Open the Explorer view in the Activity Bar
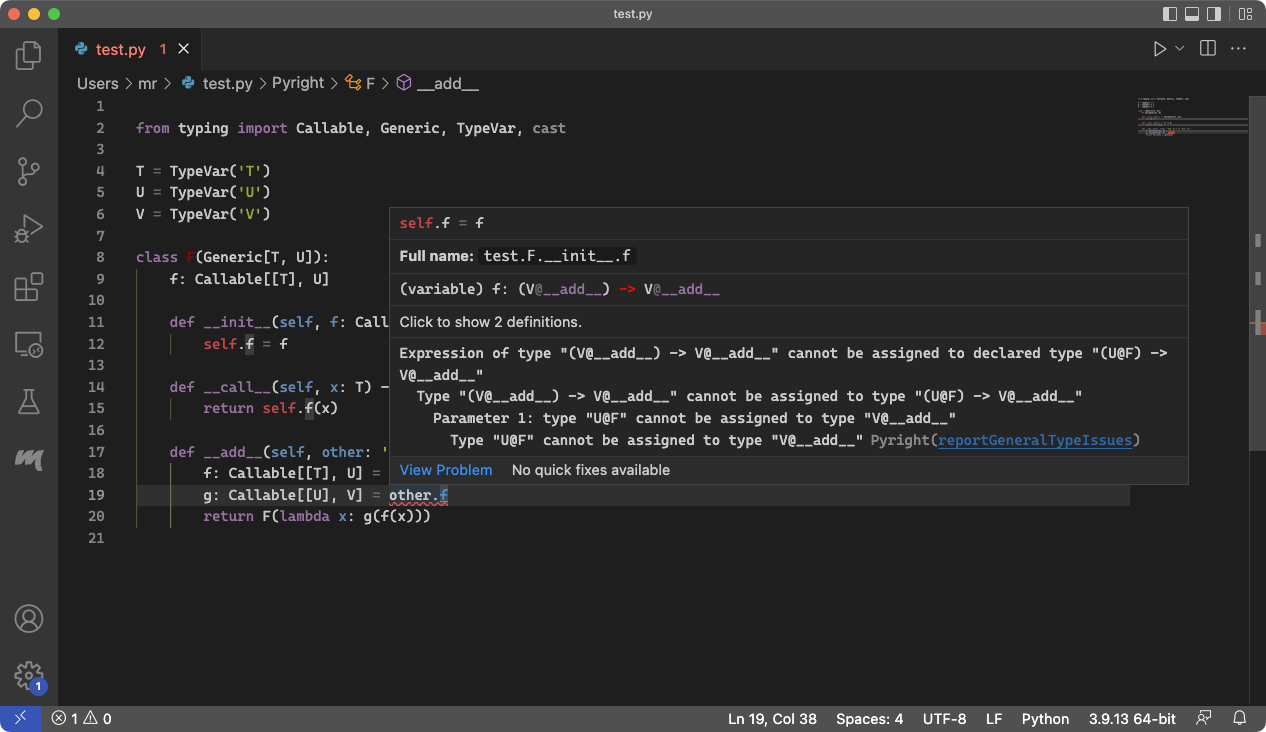This screenshot has width=1266, height=732. [x=29, y=56]
